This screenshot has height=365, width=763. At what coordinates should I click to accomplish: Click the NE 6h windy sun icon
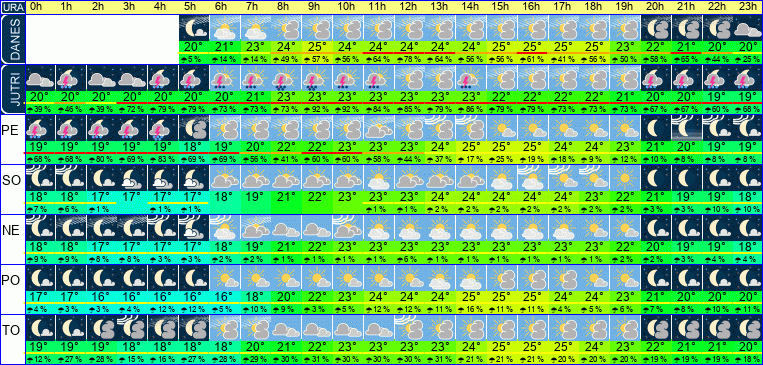(224, 228)
